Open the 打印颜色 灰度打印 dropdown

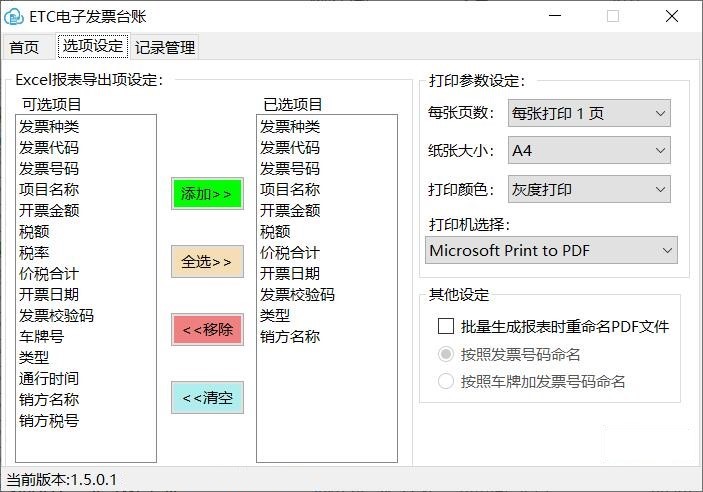coord(589,189)
